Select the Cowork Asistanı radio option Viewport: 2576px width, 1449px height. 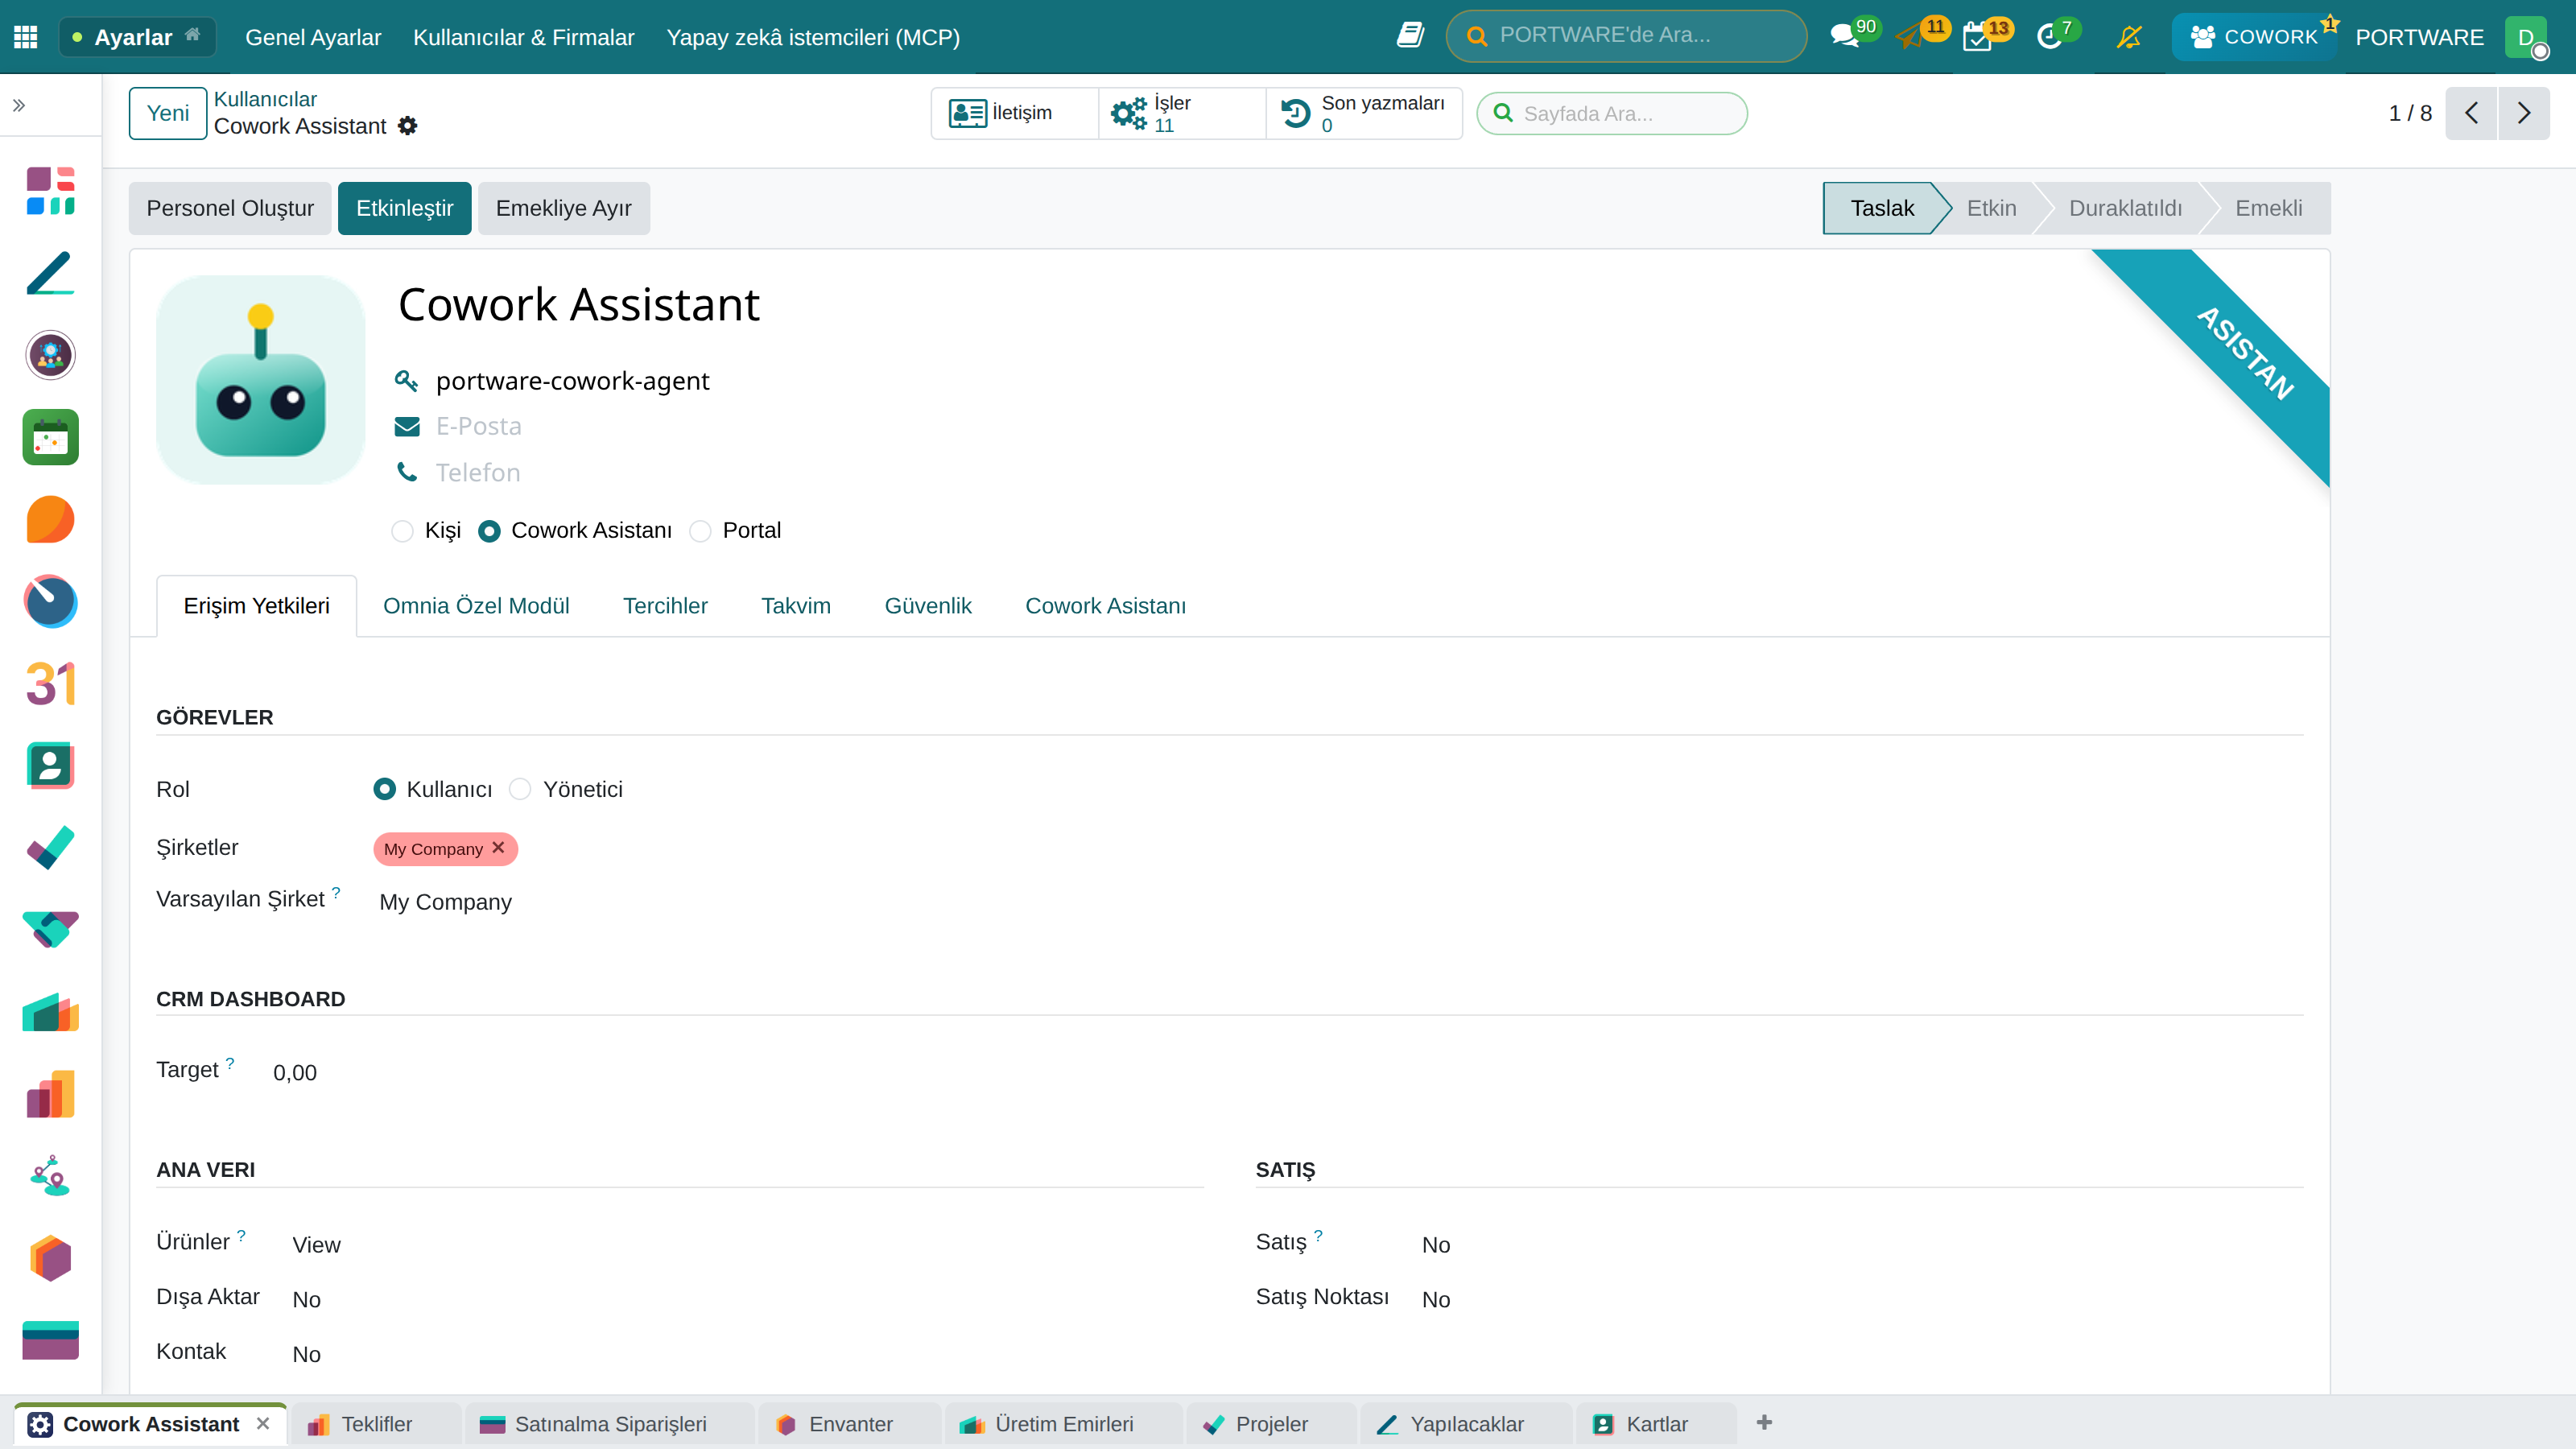[x=489, y=531]
